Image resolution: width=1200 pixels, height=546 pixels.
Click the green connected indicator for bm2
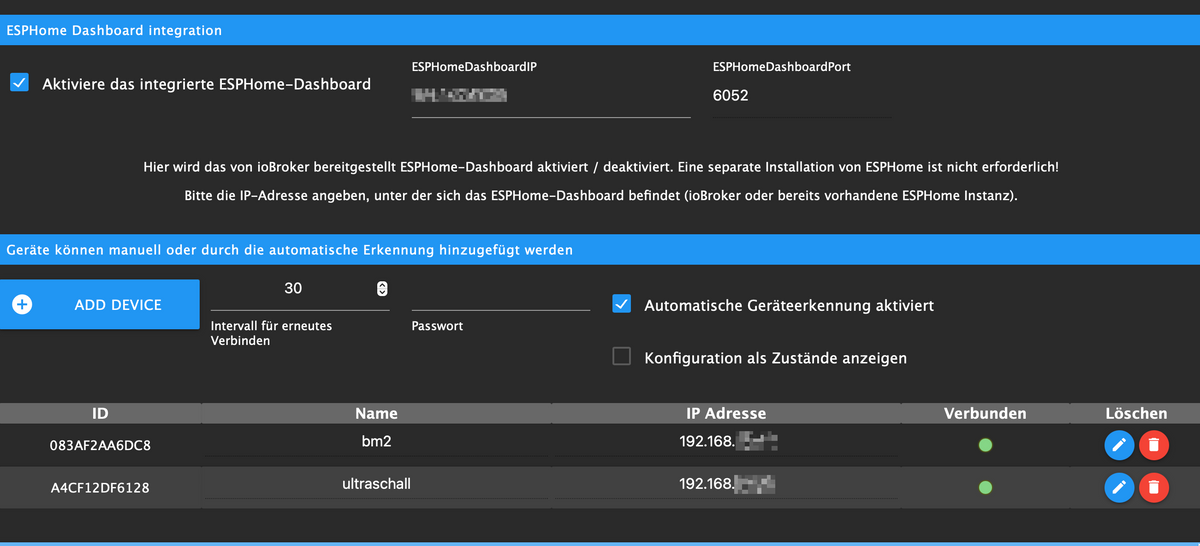(985, 444)
